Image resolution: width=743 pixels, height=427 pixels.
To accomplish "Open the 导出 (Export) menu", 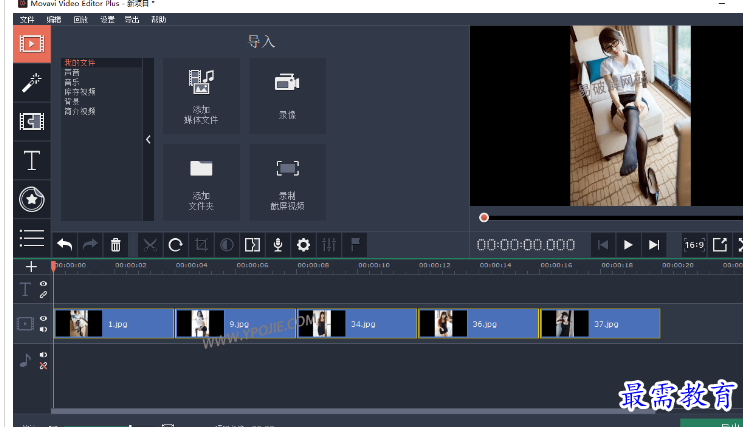I will click(132, 19).
